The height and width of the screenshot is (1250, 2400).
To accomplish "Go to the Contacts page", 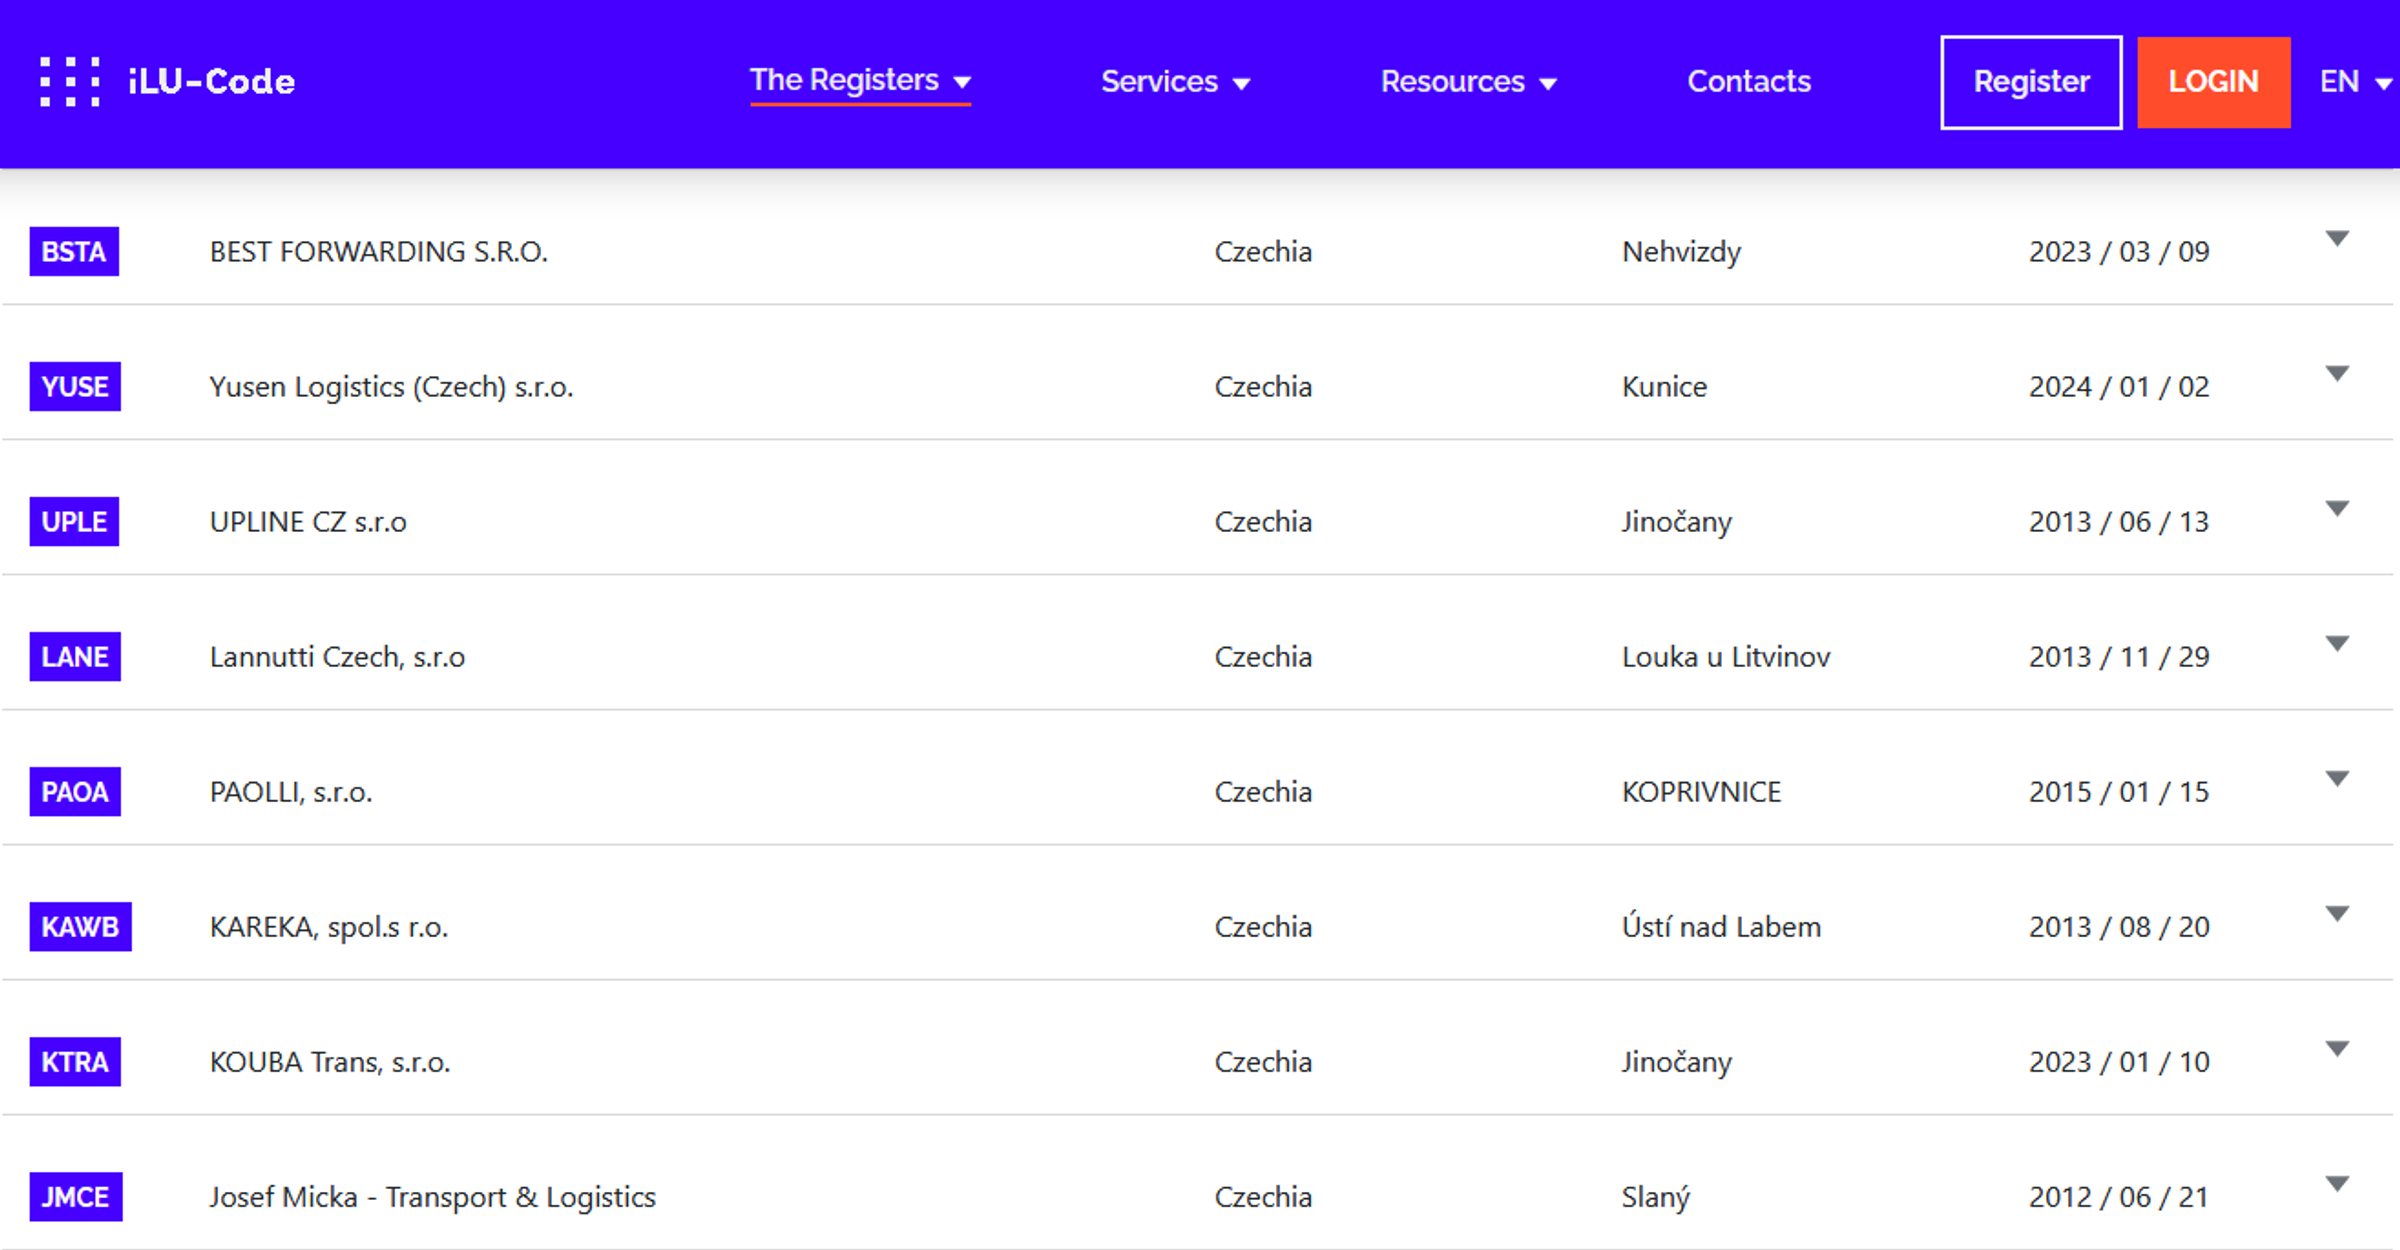I will pos(1749,82).
